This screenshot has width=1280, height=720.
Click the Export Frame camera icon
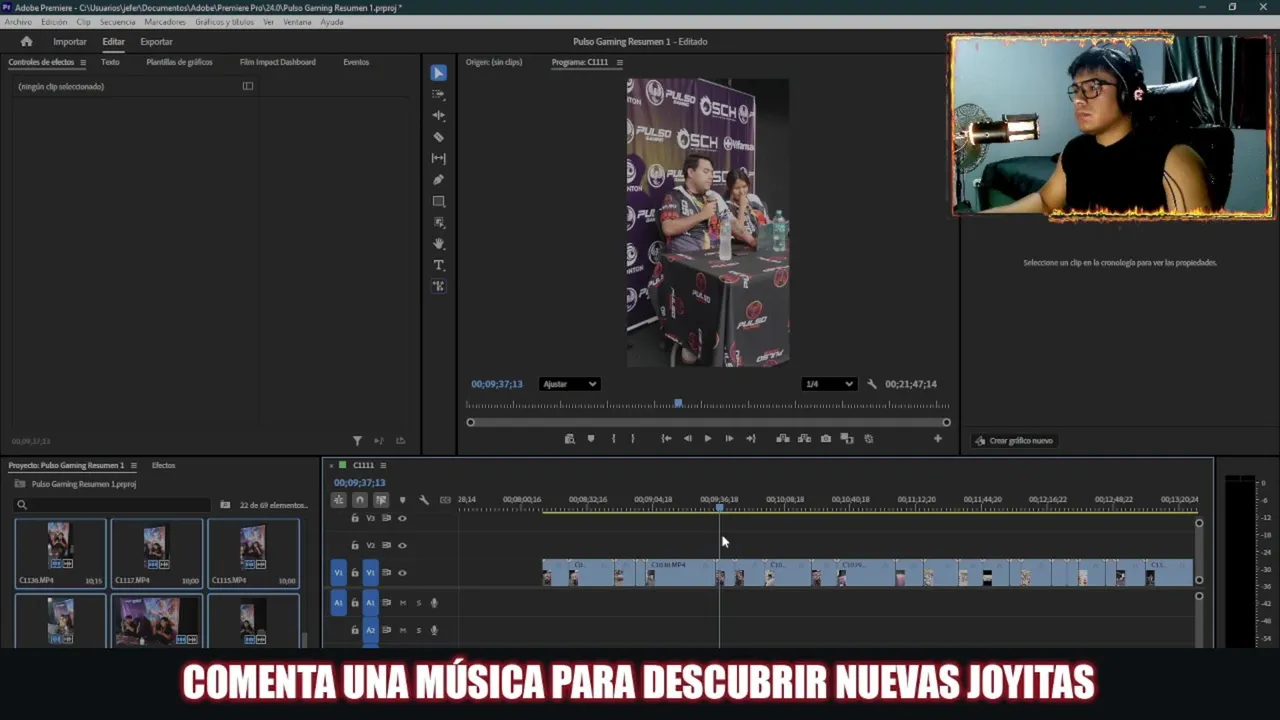(825, 438)
